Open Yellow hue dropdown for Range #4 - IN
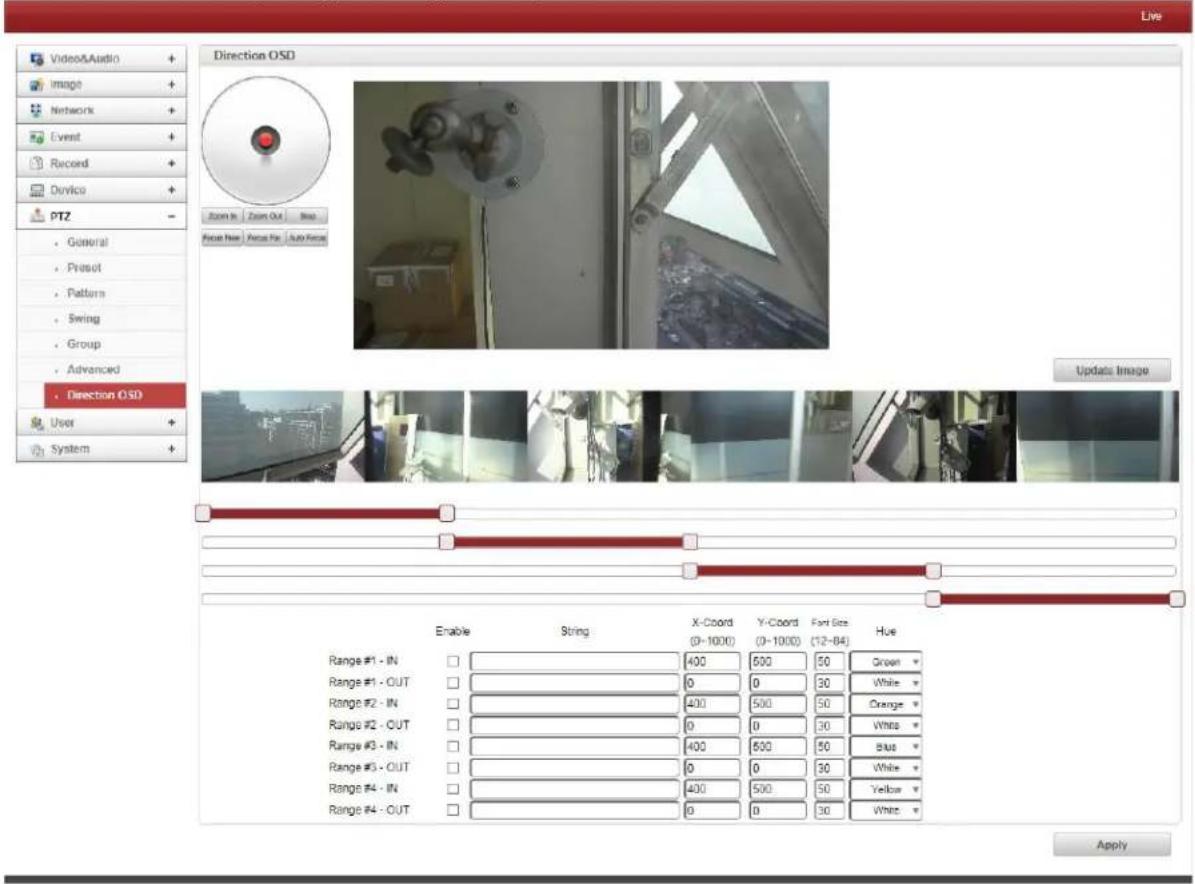This screenshot has width=1195, height=884. (x=886, y=790)
